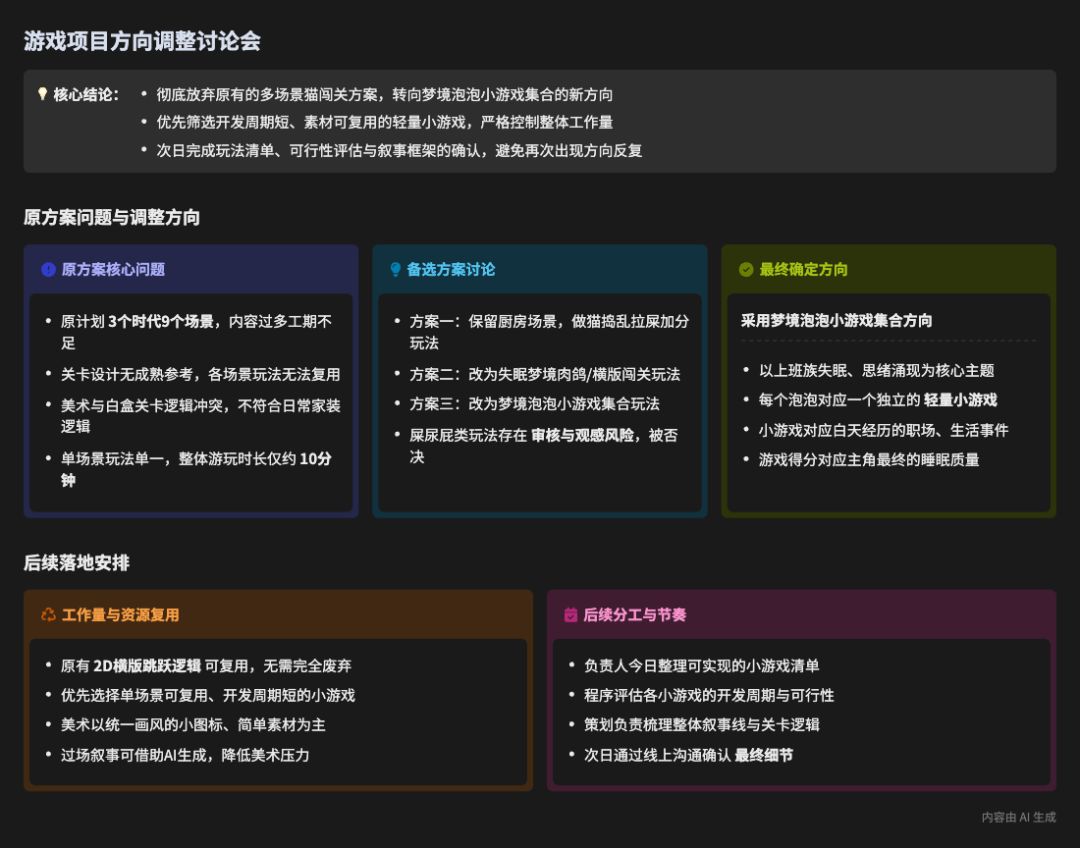Click the bullet 美术与白盒关卡逻辑冲突

pyautogui.click(x=200, y=415)
